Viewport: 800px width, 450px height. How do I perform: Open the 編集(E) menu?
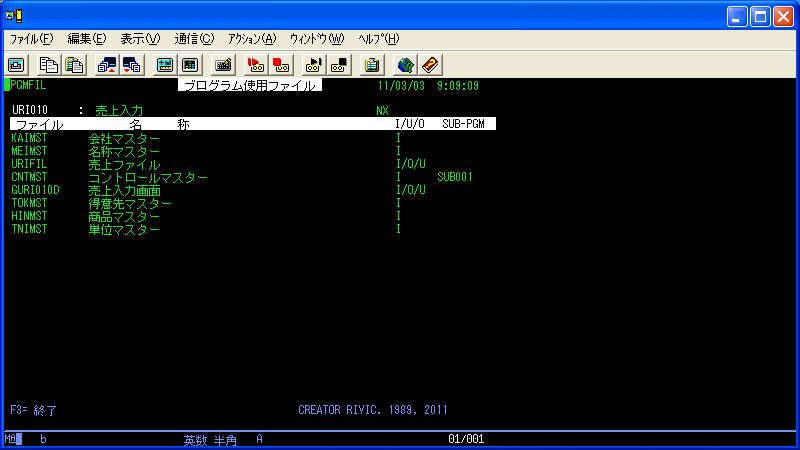[87, 39]
